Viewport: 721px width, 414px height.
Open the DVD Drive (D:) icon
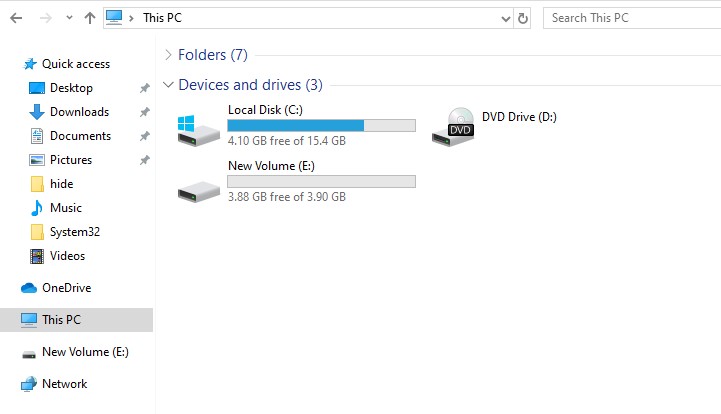[x=452, y=126]
